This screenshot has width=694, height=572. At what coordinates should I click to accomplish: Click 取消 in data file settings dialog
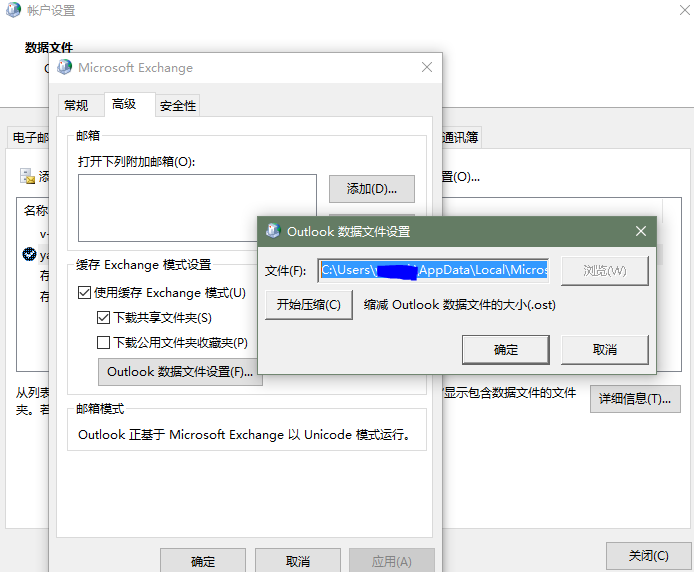point(605,350)
